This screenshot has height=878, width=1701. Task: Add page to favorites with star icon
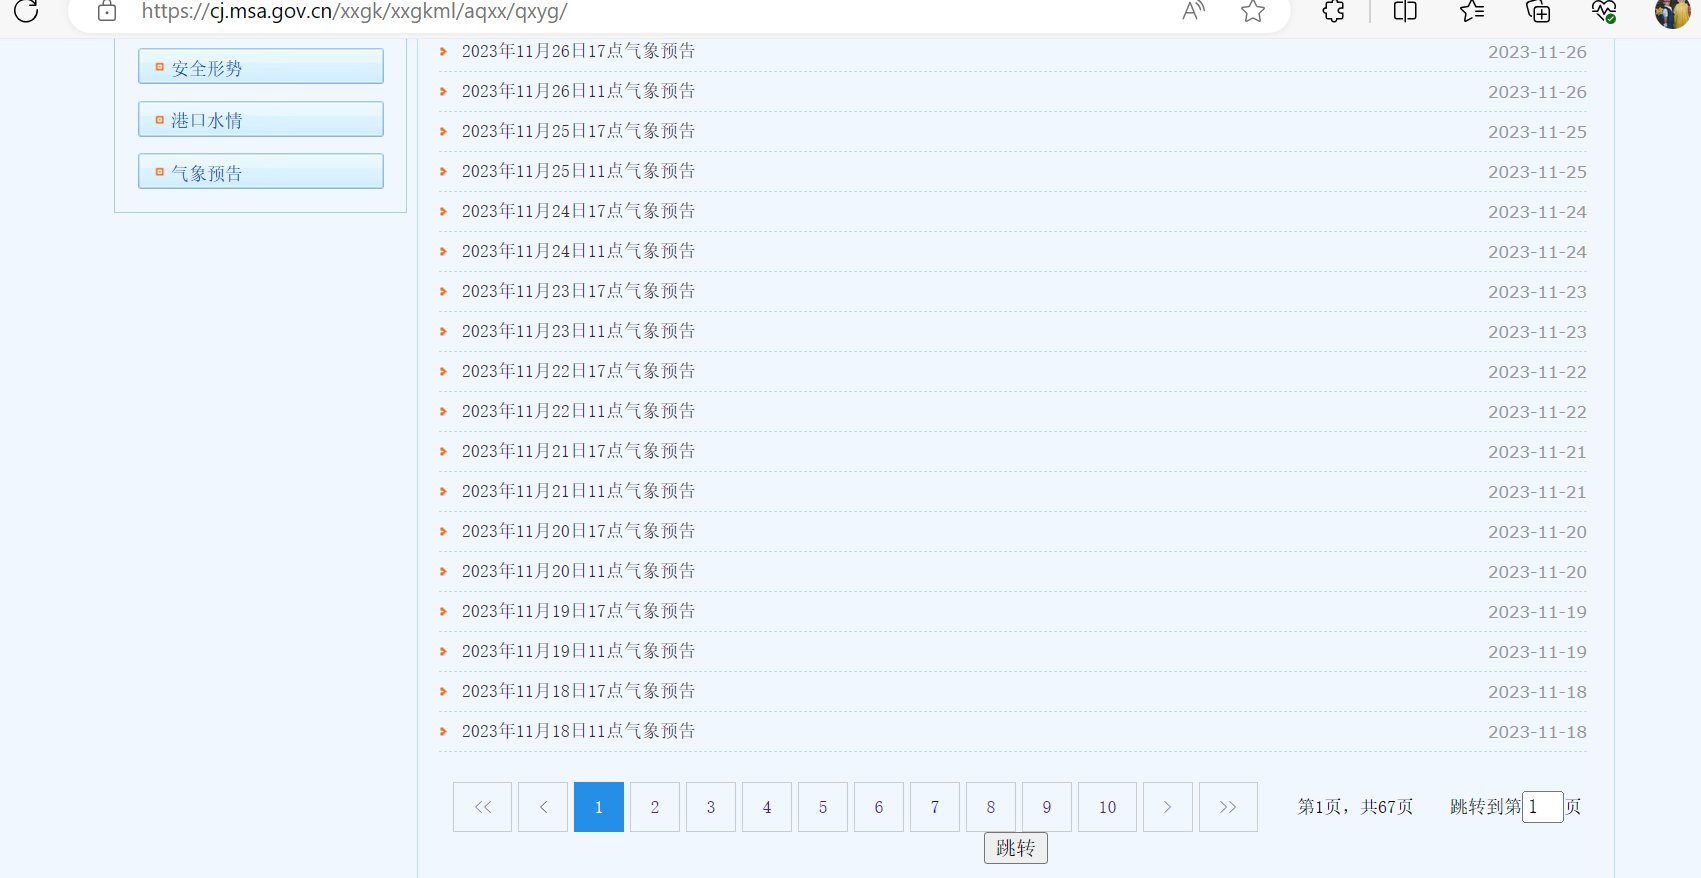click(x=1252, y=12)
